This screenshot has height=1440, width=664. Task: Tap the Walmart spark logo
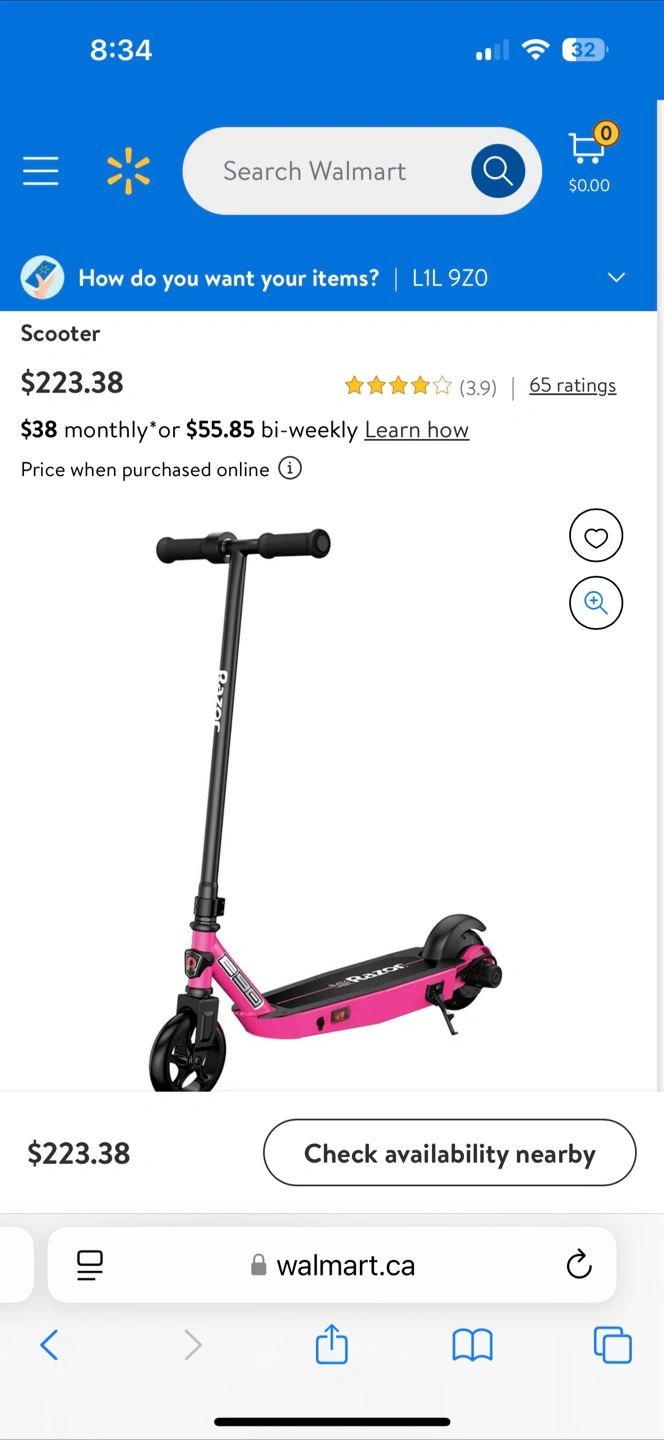click(x=128, y=171)
